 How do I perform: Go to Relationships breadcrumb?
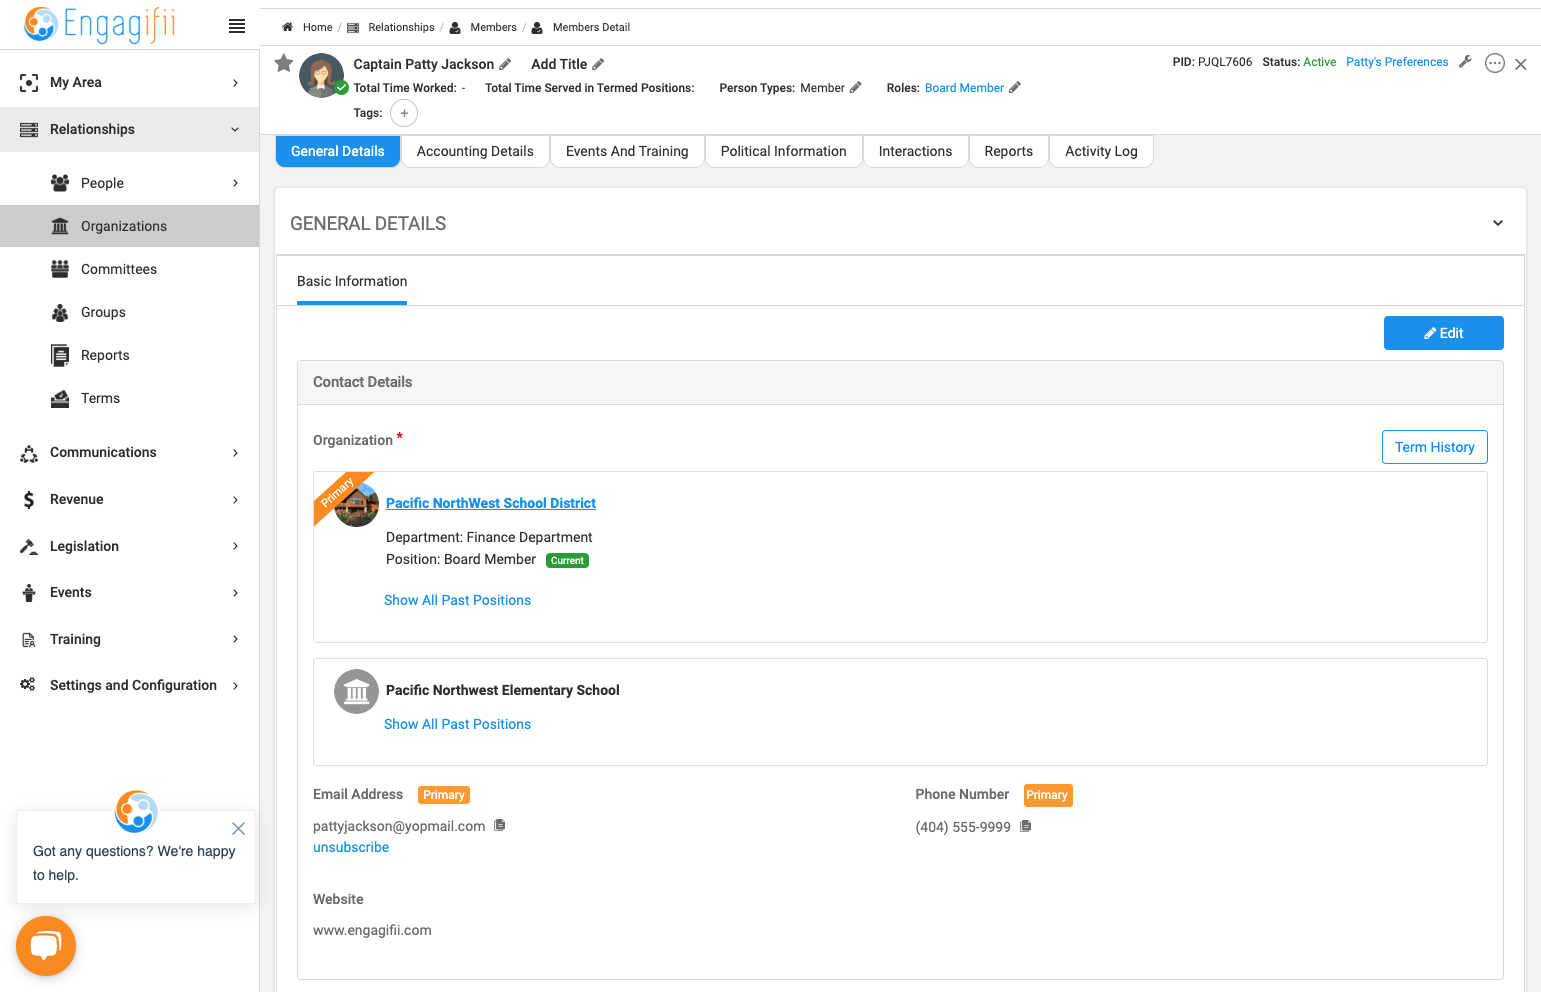pos(401,27)
